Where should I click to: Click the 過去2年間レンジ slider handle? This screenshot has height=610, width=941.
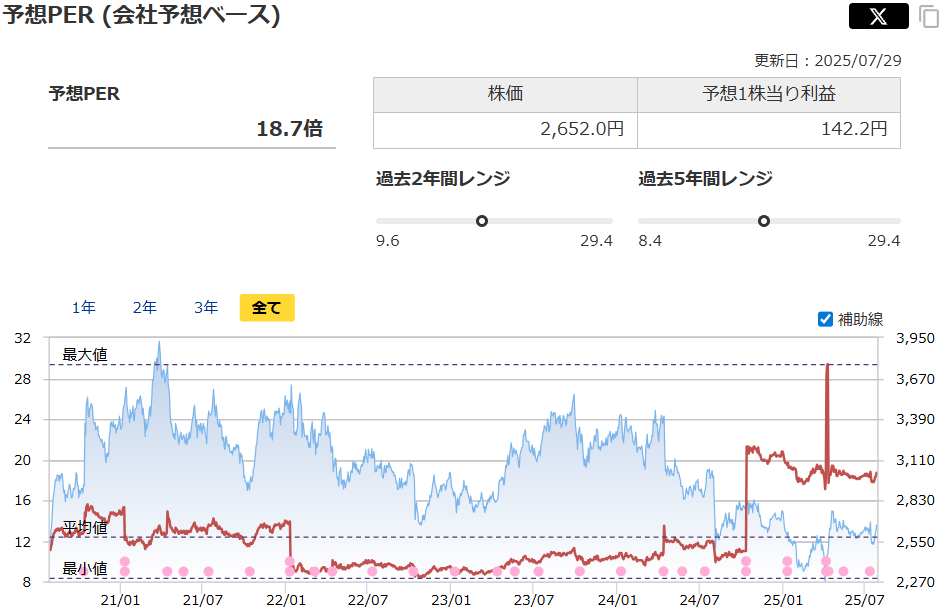[x=482, y=221]
